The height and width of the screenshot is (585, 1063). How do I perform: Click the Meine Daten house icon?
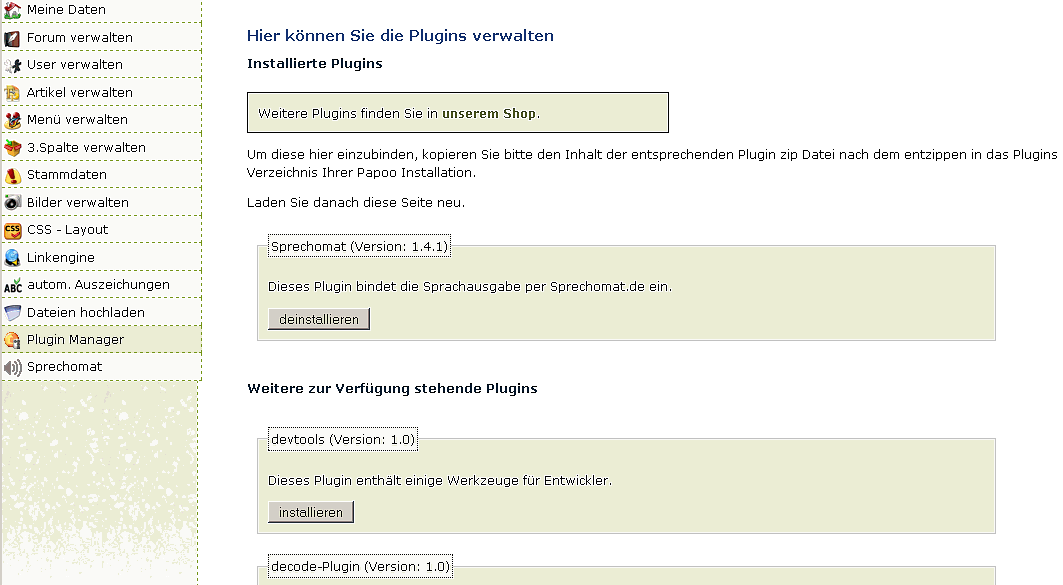click(x=12, y=10)
